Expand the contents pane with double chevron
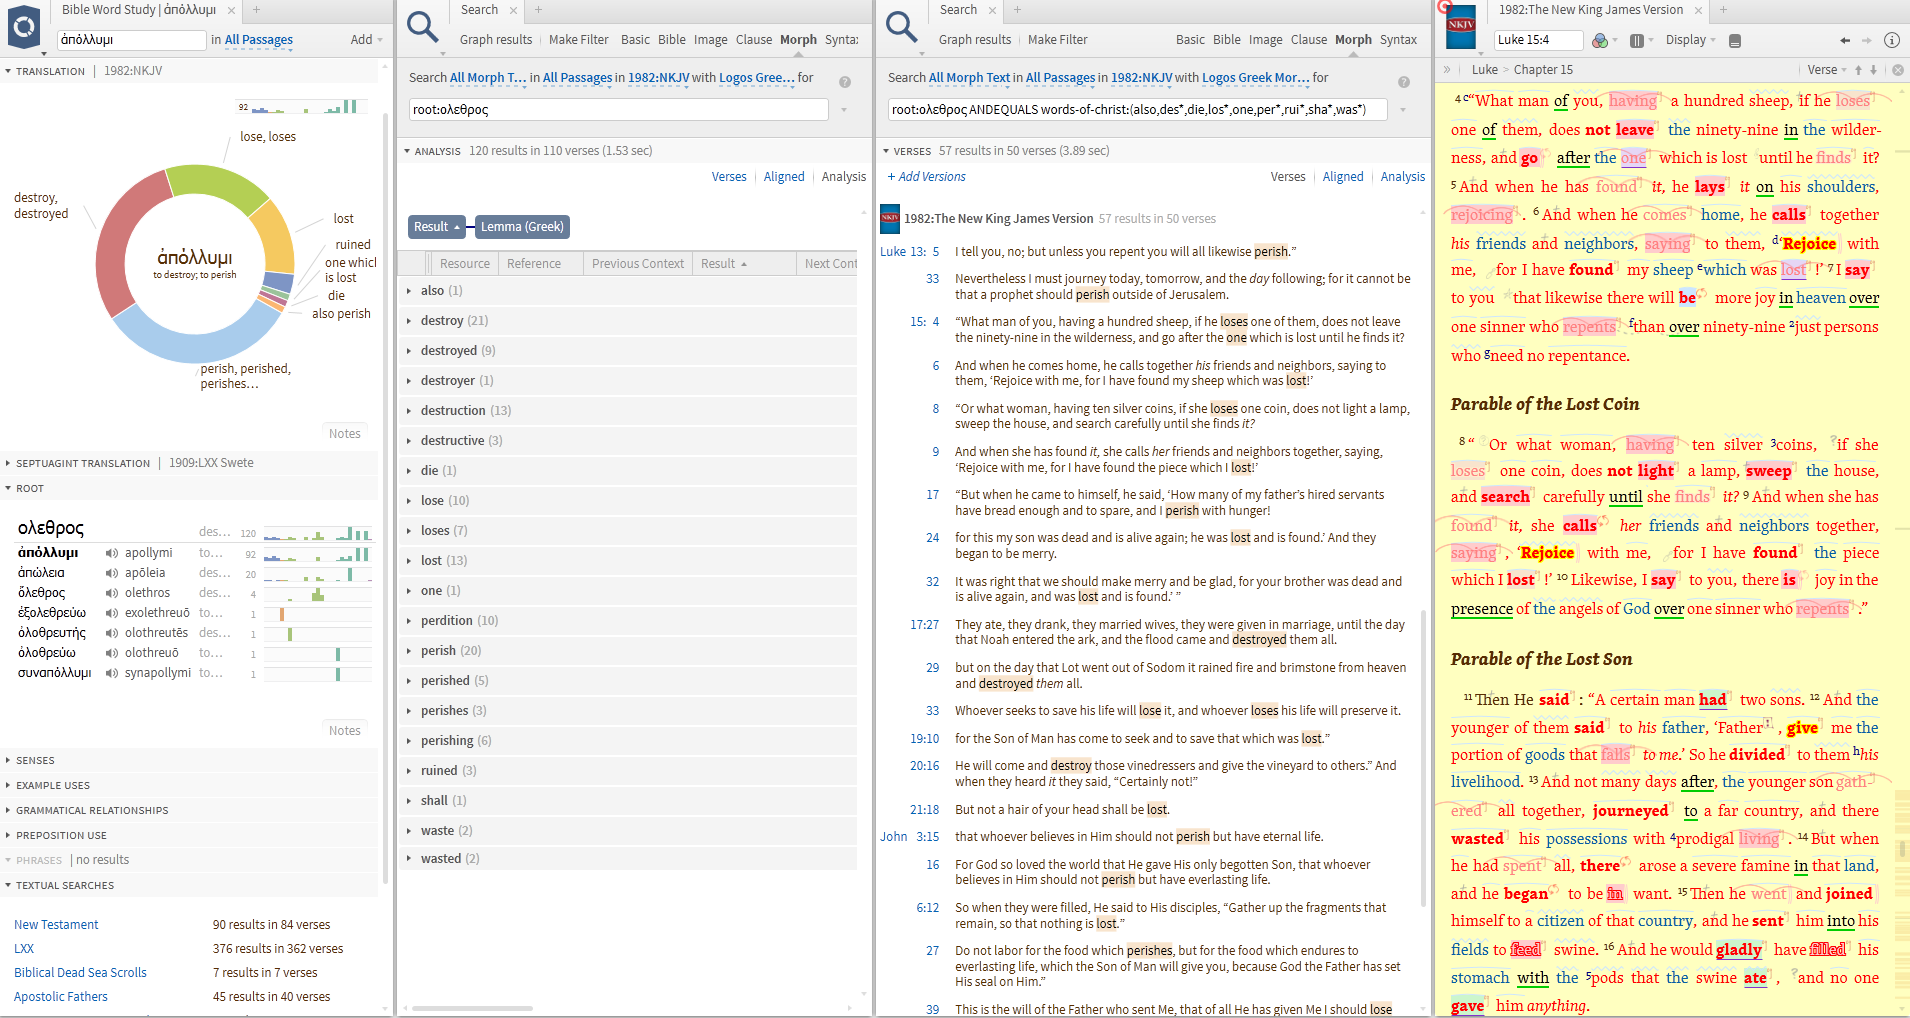 (x=1446, y=70)
